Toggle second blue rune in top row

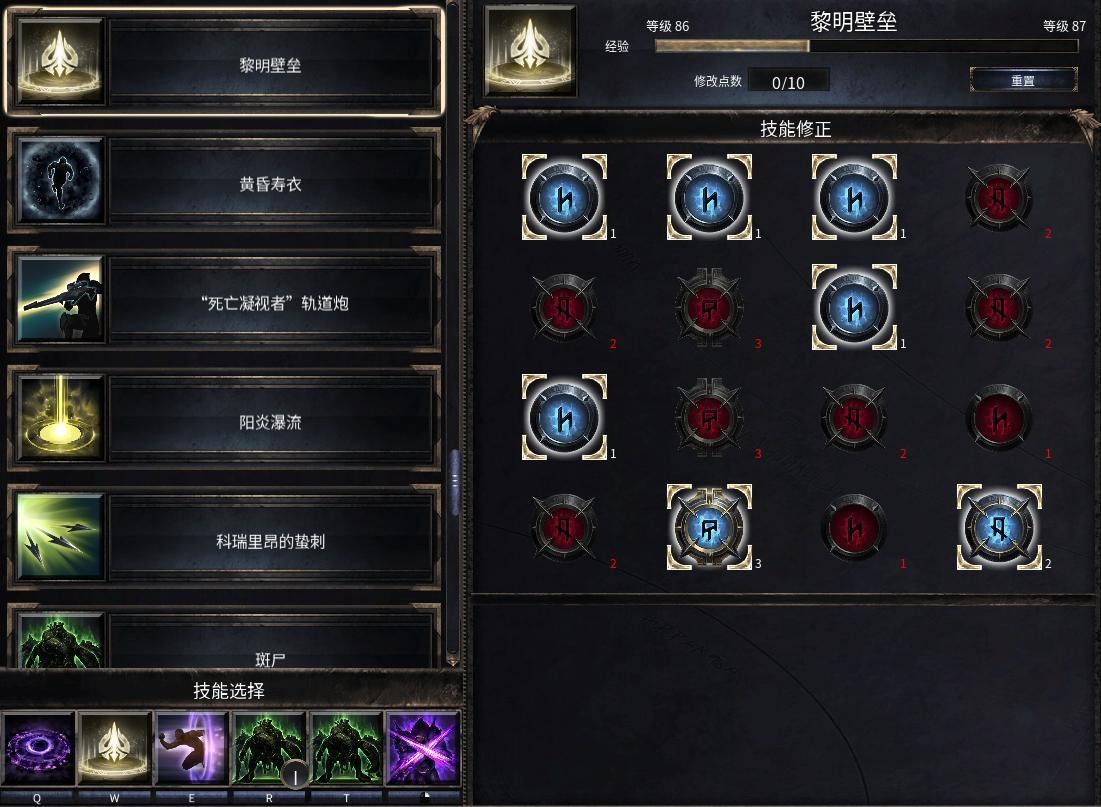[709, 197]
